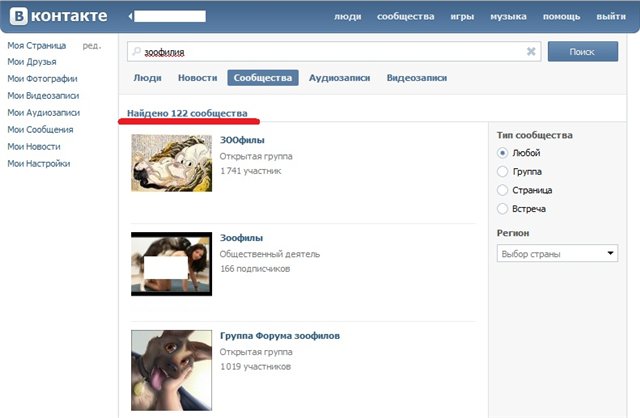640x418 pixels.
Task: Clear the search query with the X icon
Action: point(531,51)
